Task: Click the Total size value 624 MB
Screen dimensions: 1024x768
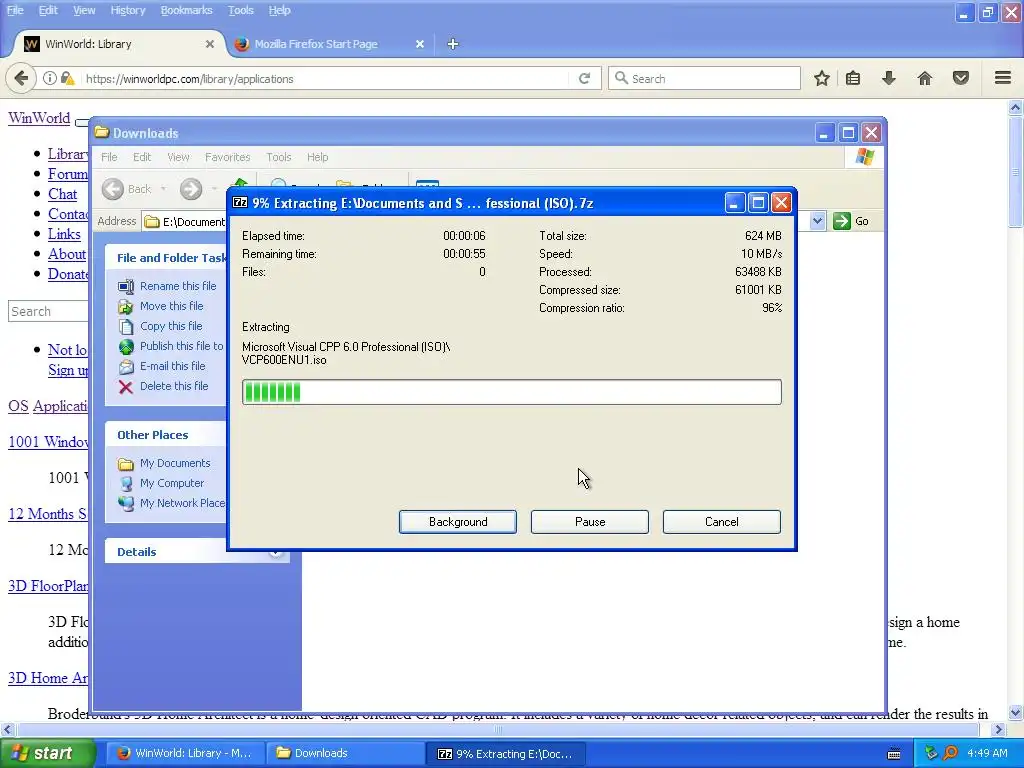Action: pos(763,236)
